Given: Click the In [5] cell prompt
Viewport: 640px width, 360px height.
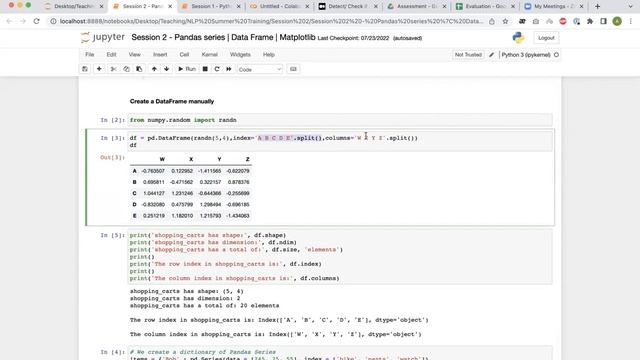Looking at the screenshot, I should tap(112, 235).
